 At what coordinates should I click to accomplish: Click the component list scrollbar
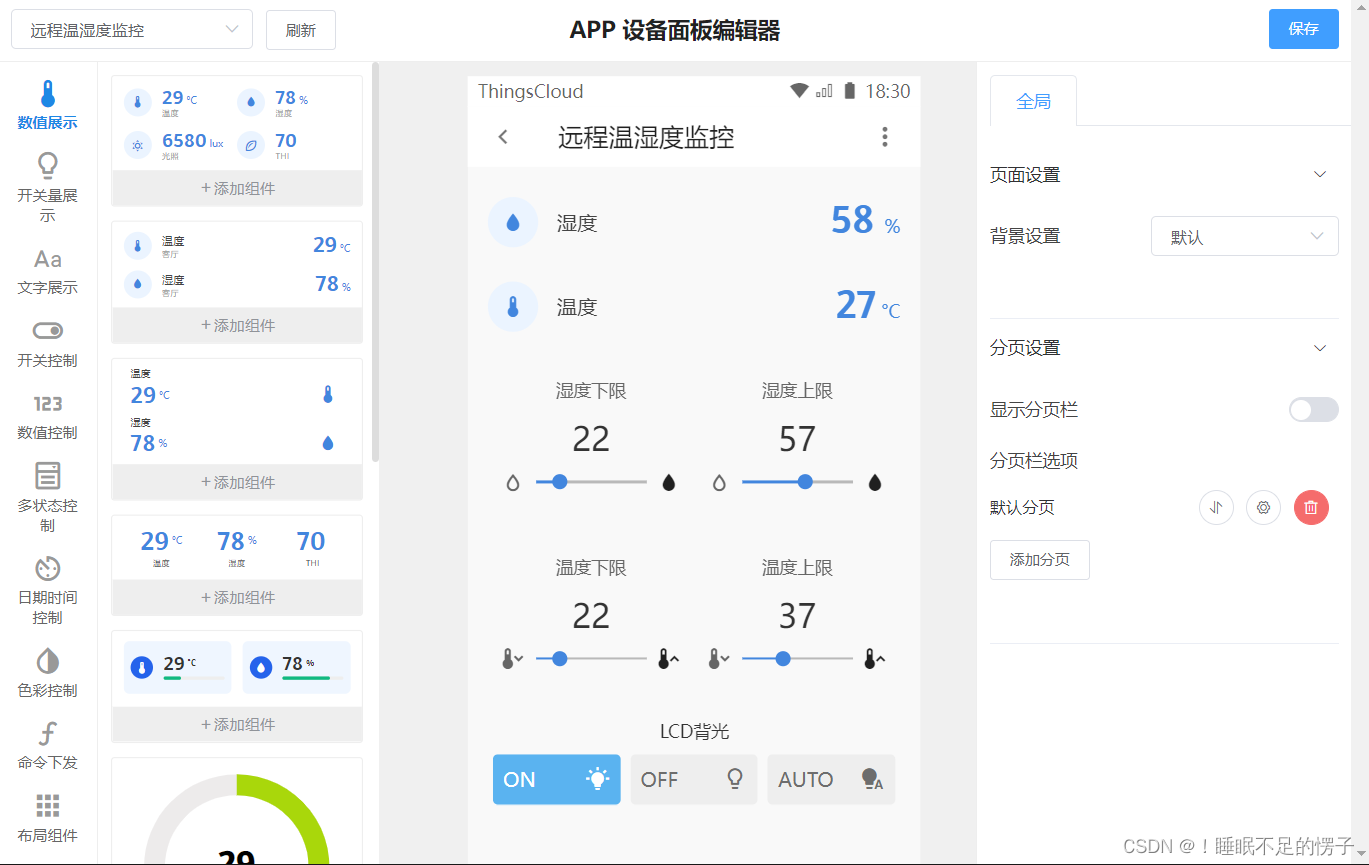click(376, 262)
